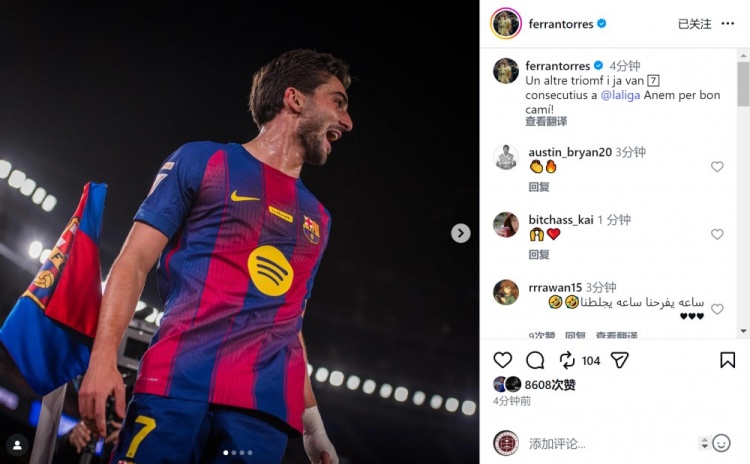
Task: Show tagged people on the photo
Action: click(16, 444)
